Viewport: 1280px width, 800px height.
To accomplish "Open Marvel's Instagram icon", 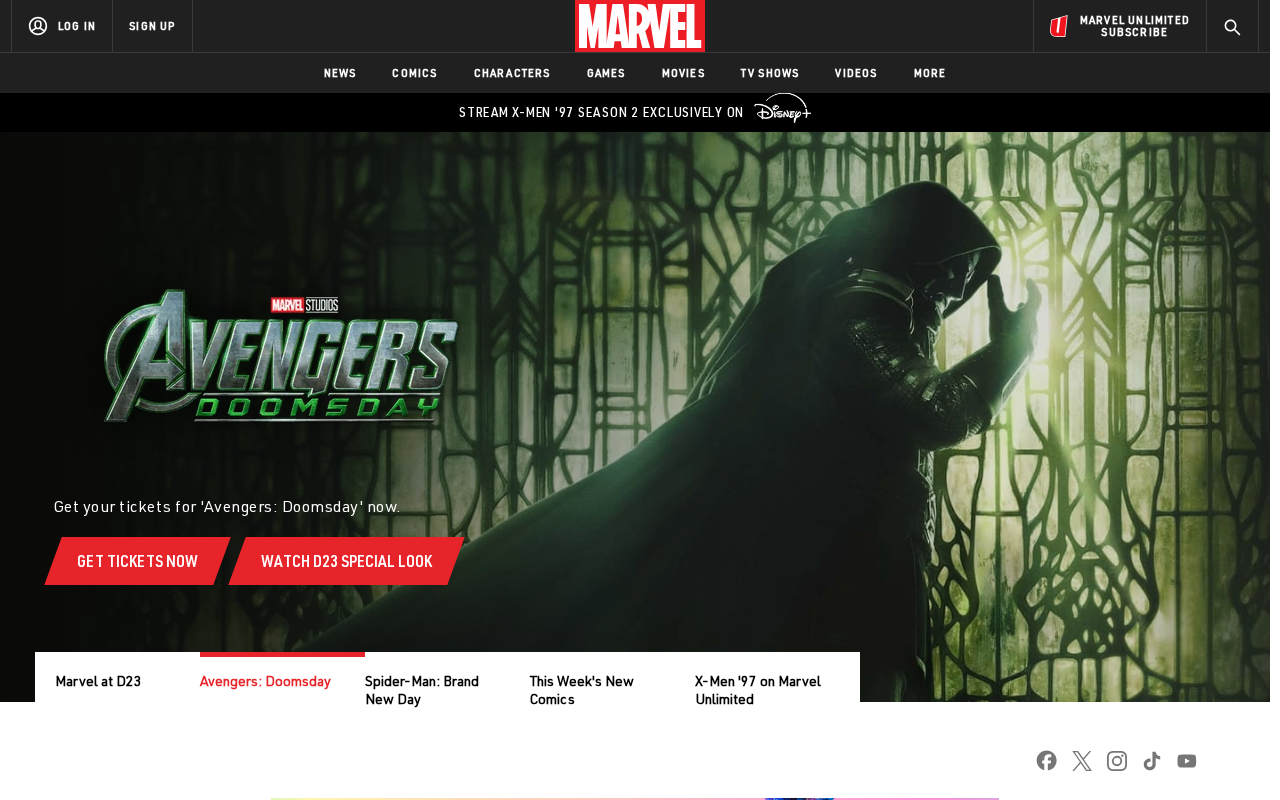I will 1117,761.
